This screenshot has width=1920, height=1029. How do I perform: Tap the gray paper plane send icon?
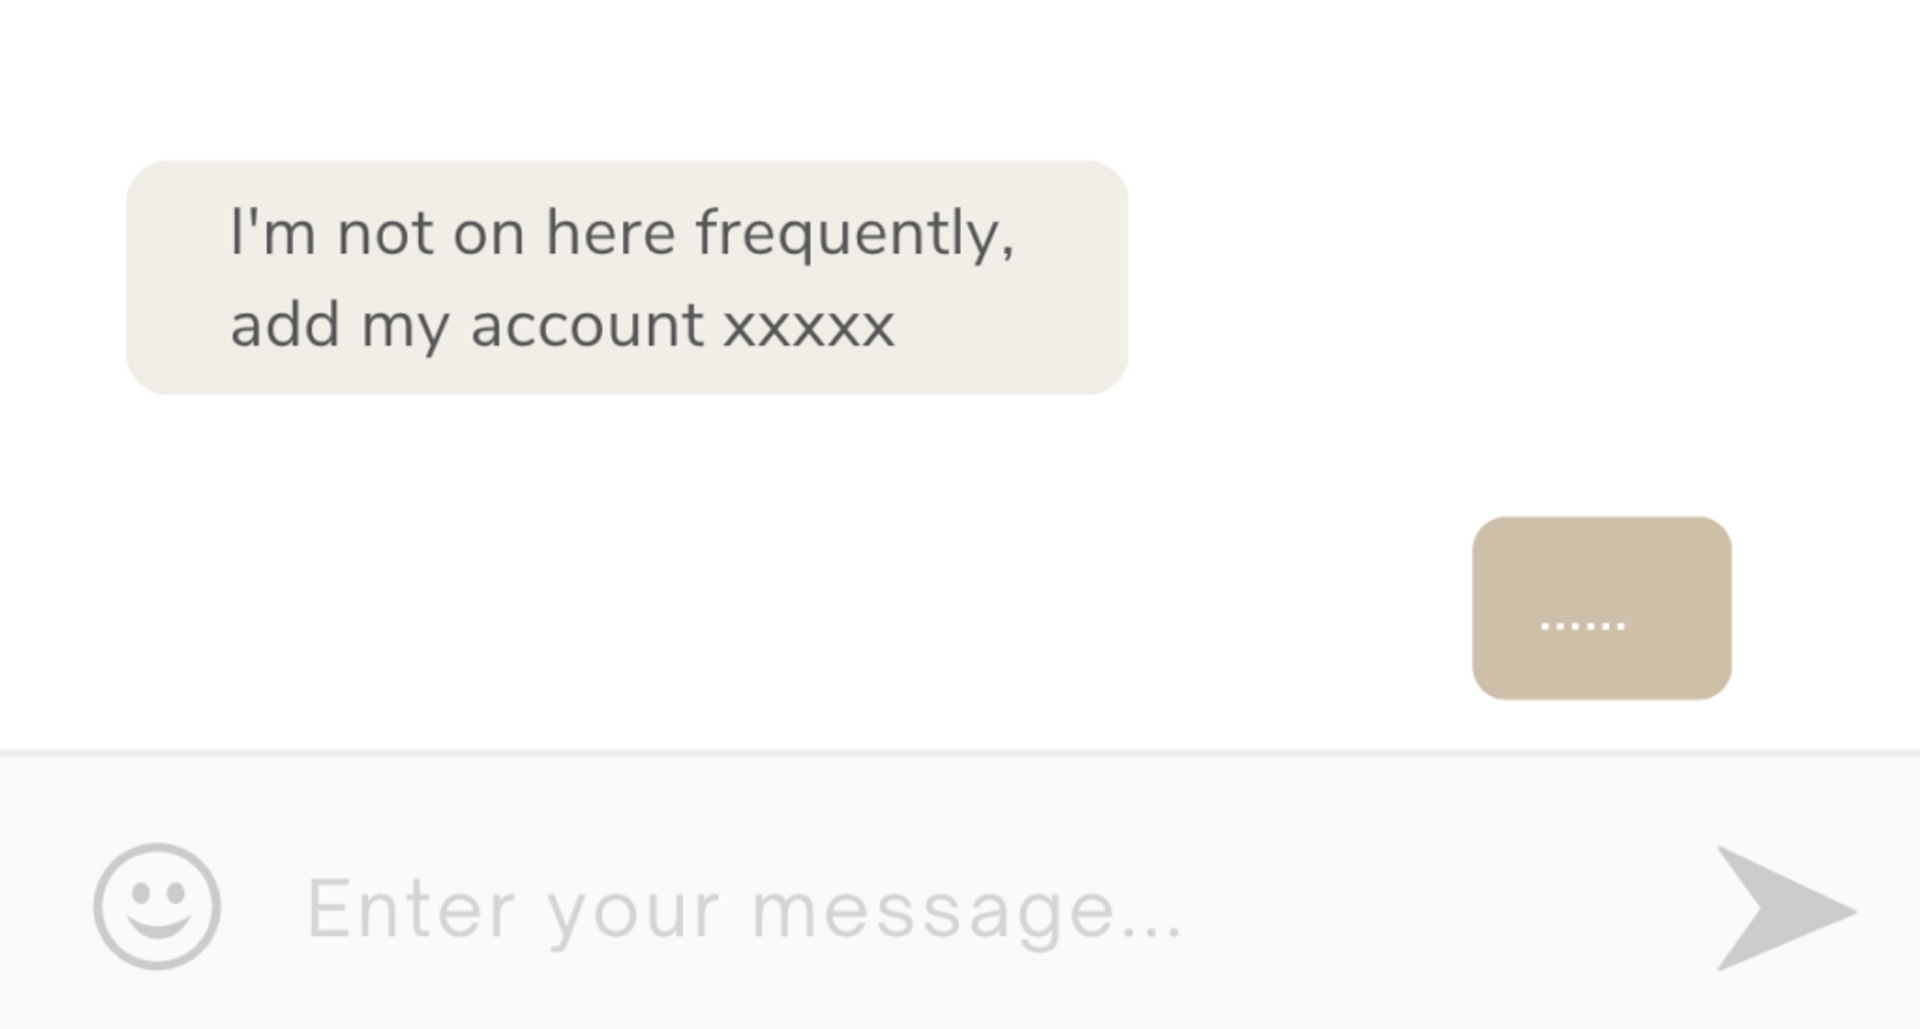coord(1786,908)
